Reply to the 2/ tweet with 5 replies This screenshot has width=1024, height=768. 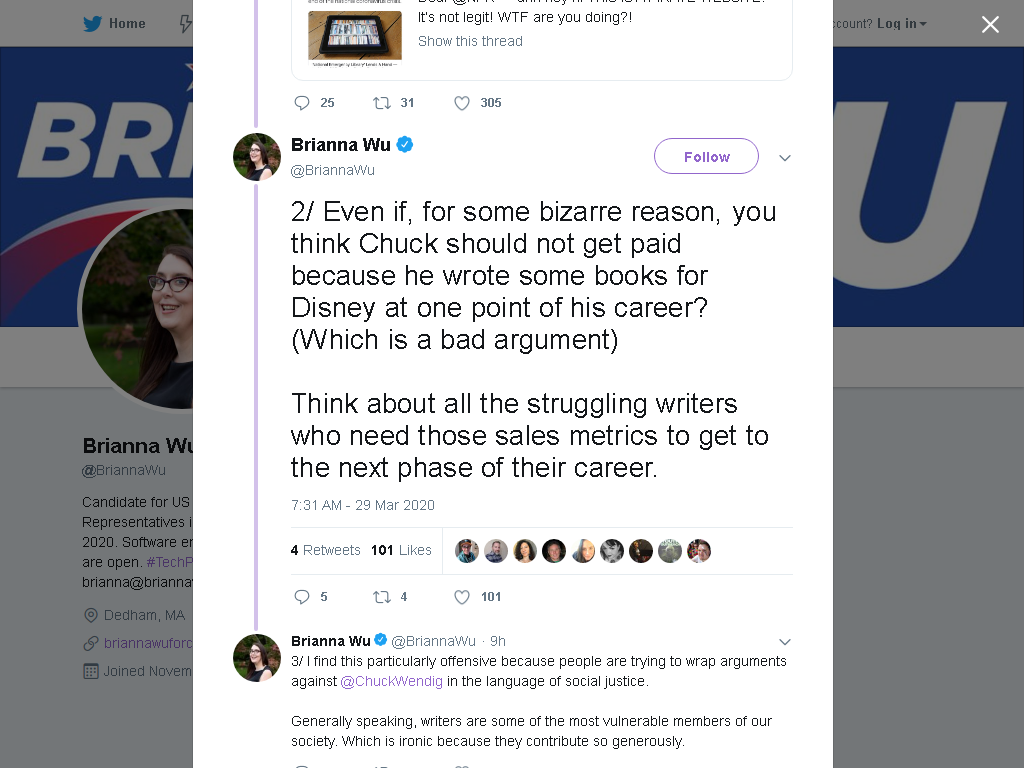[x=302, y=596]
